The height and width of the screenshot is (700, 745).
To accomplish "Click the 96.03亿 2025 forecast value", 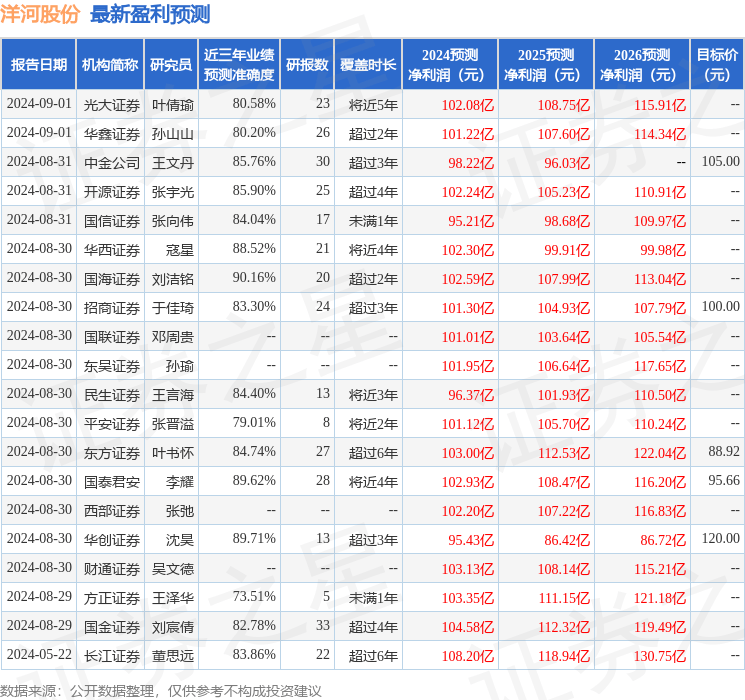I will [567, 163].
